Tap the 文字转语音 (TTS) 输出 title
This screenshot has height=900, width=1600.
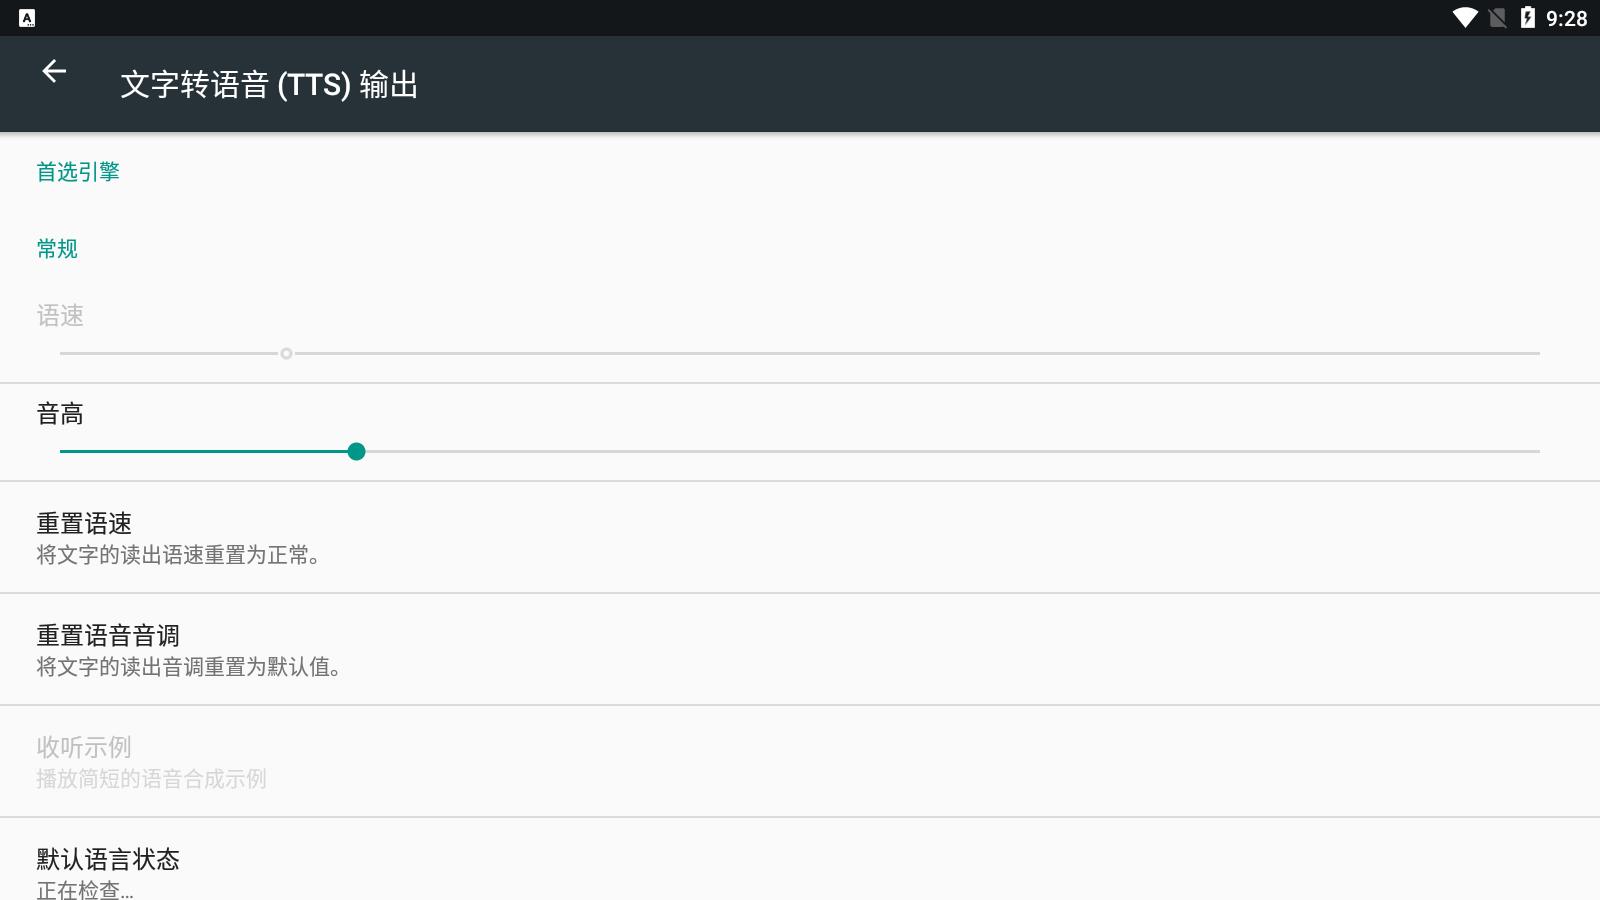pyautogui.click(x=269, y=85)
